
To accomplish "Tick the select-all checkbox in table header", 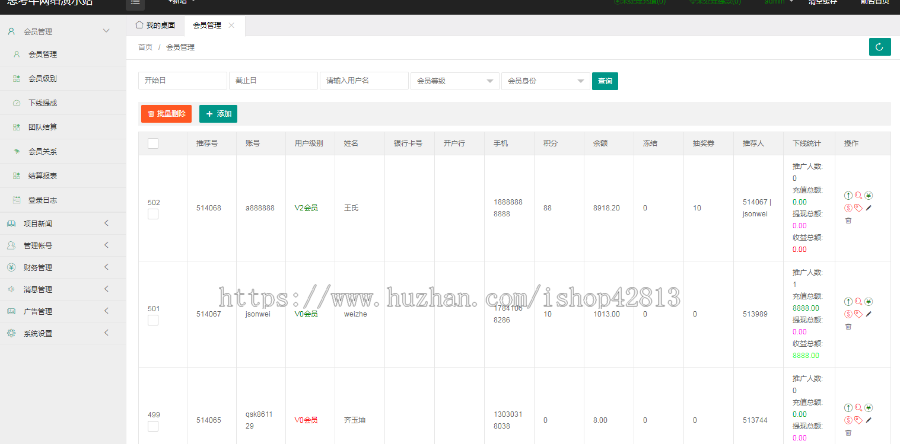I will point(153,143).
